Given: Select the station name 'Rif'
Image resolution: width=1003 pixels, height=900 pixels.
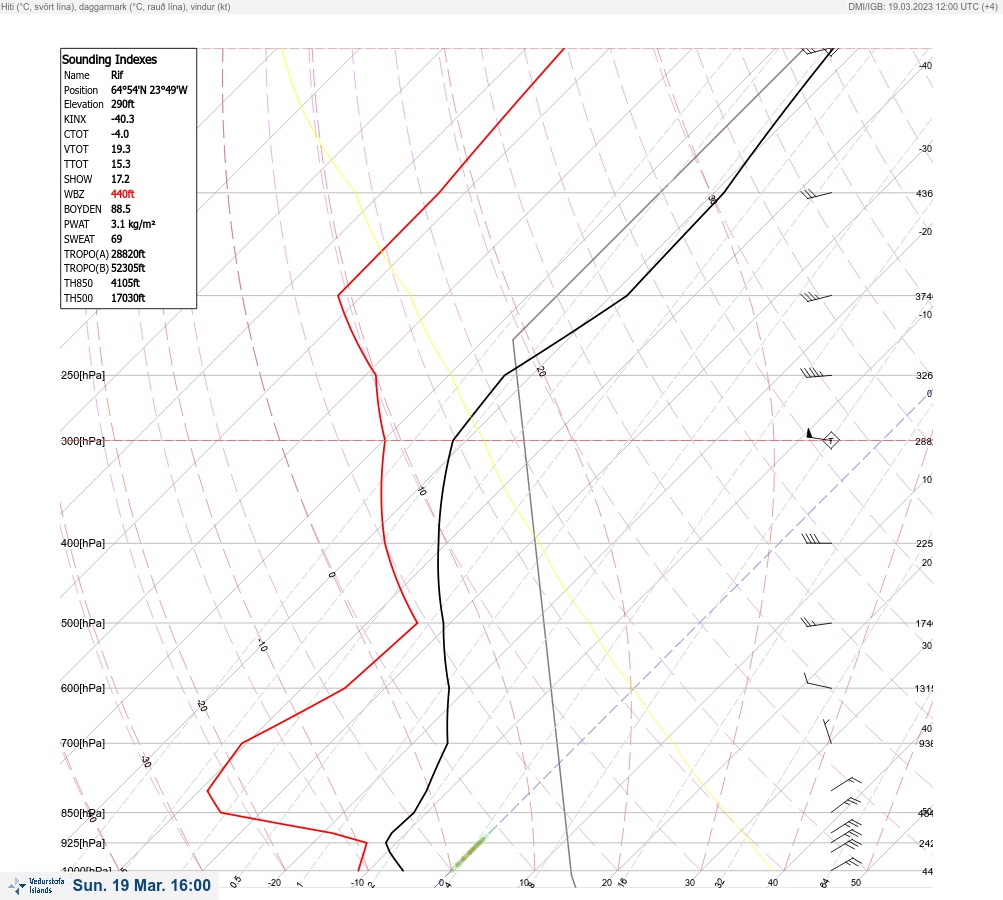Looking at the screenshot, I should pyautogui.click(x=117, y=75).
